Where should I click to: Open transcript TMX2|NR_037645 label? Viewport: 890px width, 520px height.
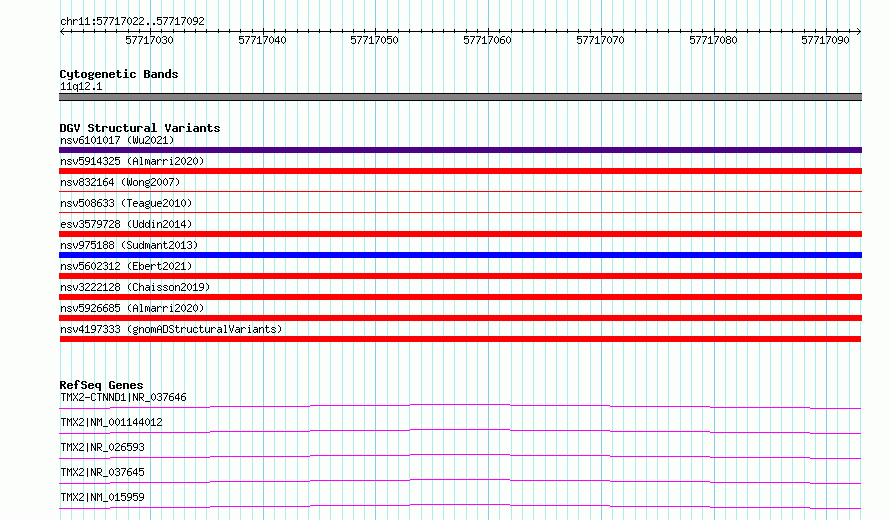pyautogui.click(x=102, y=472)
